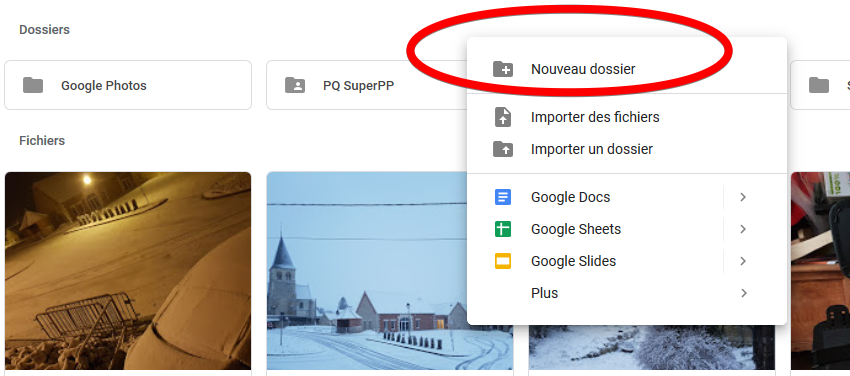Expand the Google Sheets submenu arrow
The image size is (850, 376).
(x=743, y=229)
